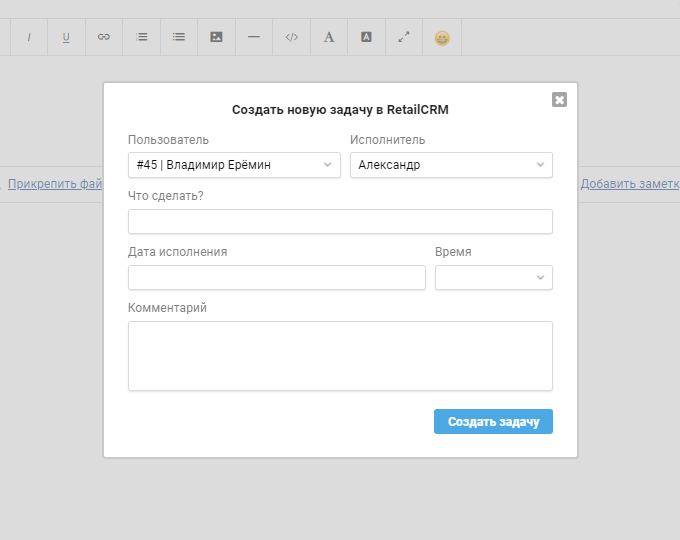Open text color letter A icon
Screen dimensions: 680x540
coord(329,37)
